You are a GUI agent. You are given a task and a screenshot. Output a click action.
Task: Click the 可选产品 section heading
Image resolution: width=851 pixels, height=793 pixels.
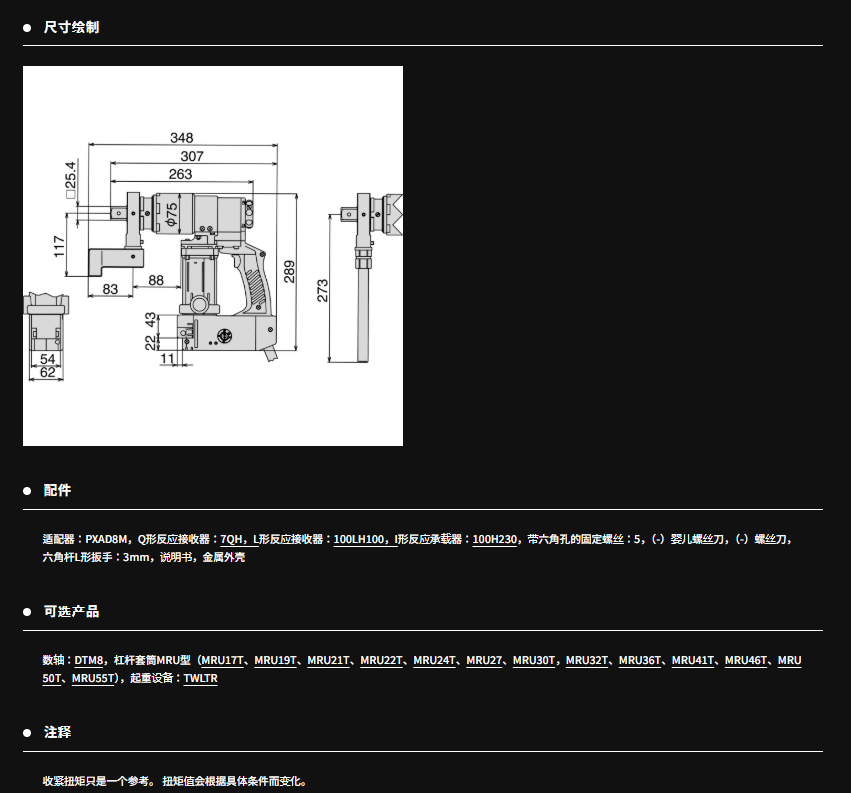(71, 612)
